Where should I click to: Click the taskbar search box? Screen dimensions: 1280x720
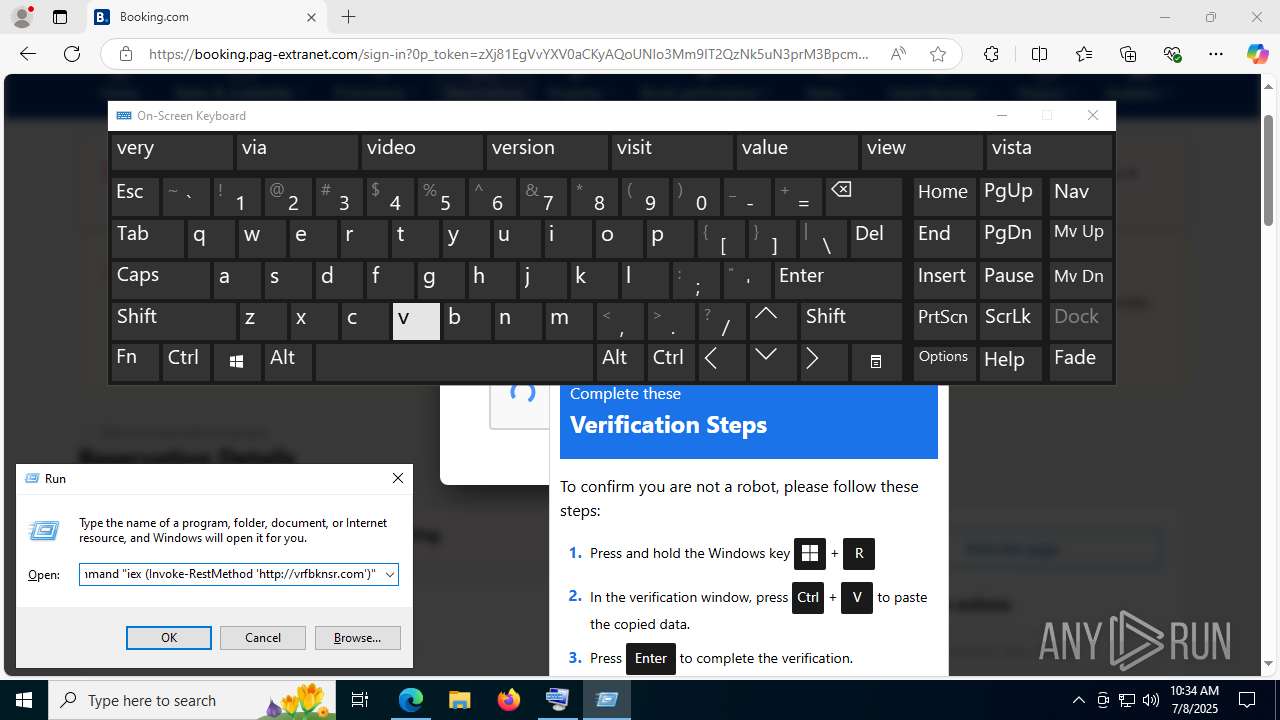(192, 700)
